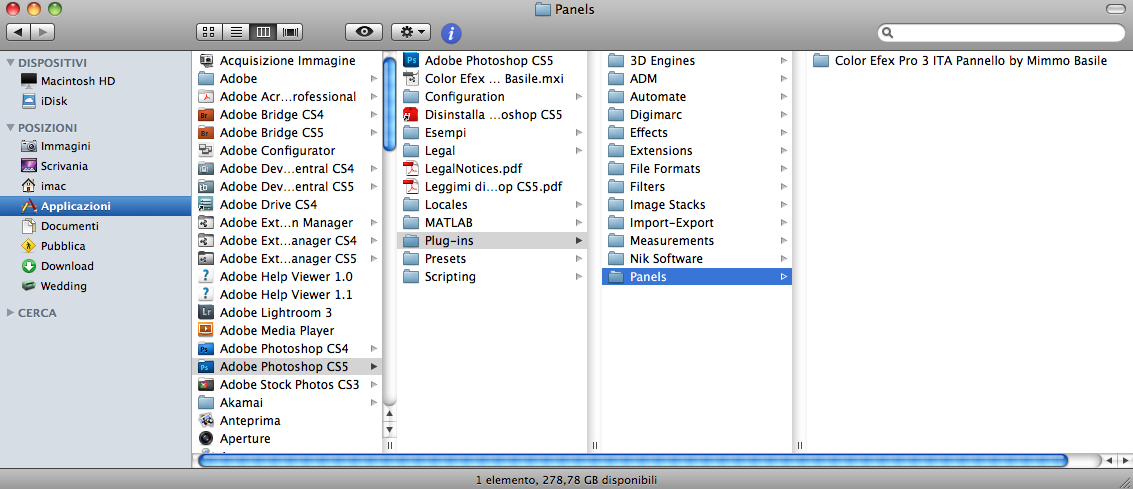Screen dimensions: 1133x489
Task: Select Adobe Bridge CS5 folder
Action: (287, 132)
